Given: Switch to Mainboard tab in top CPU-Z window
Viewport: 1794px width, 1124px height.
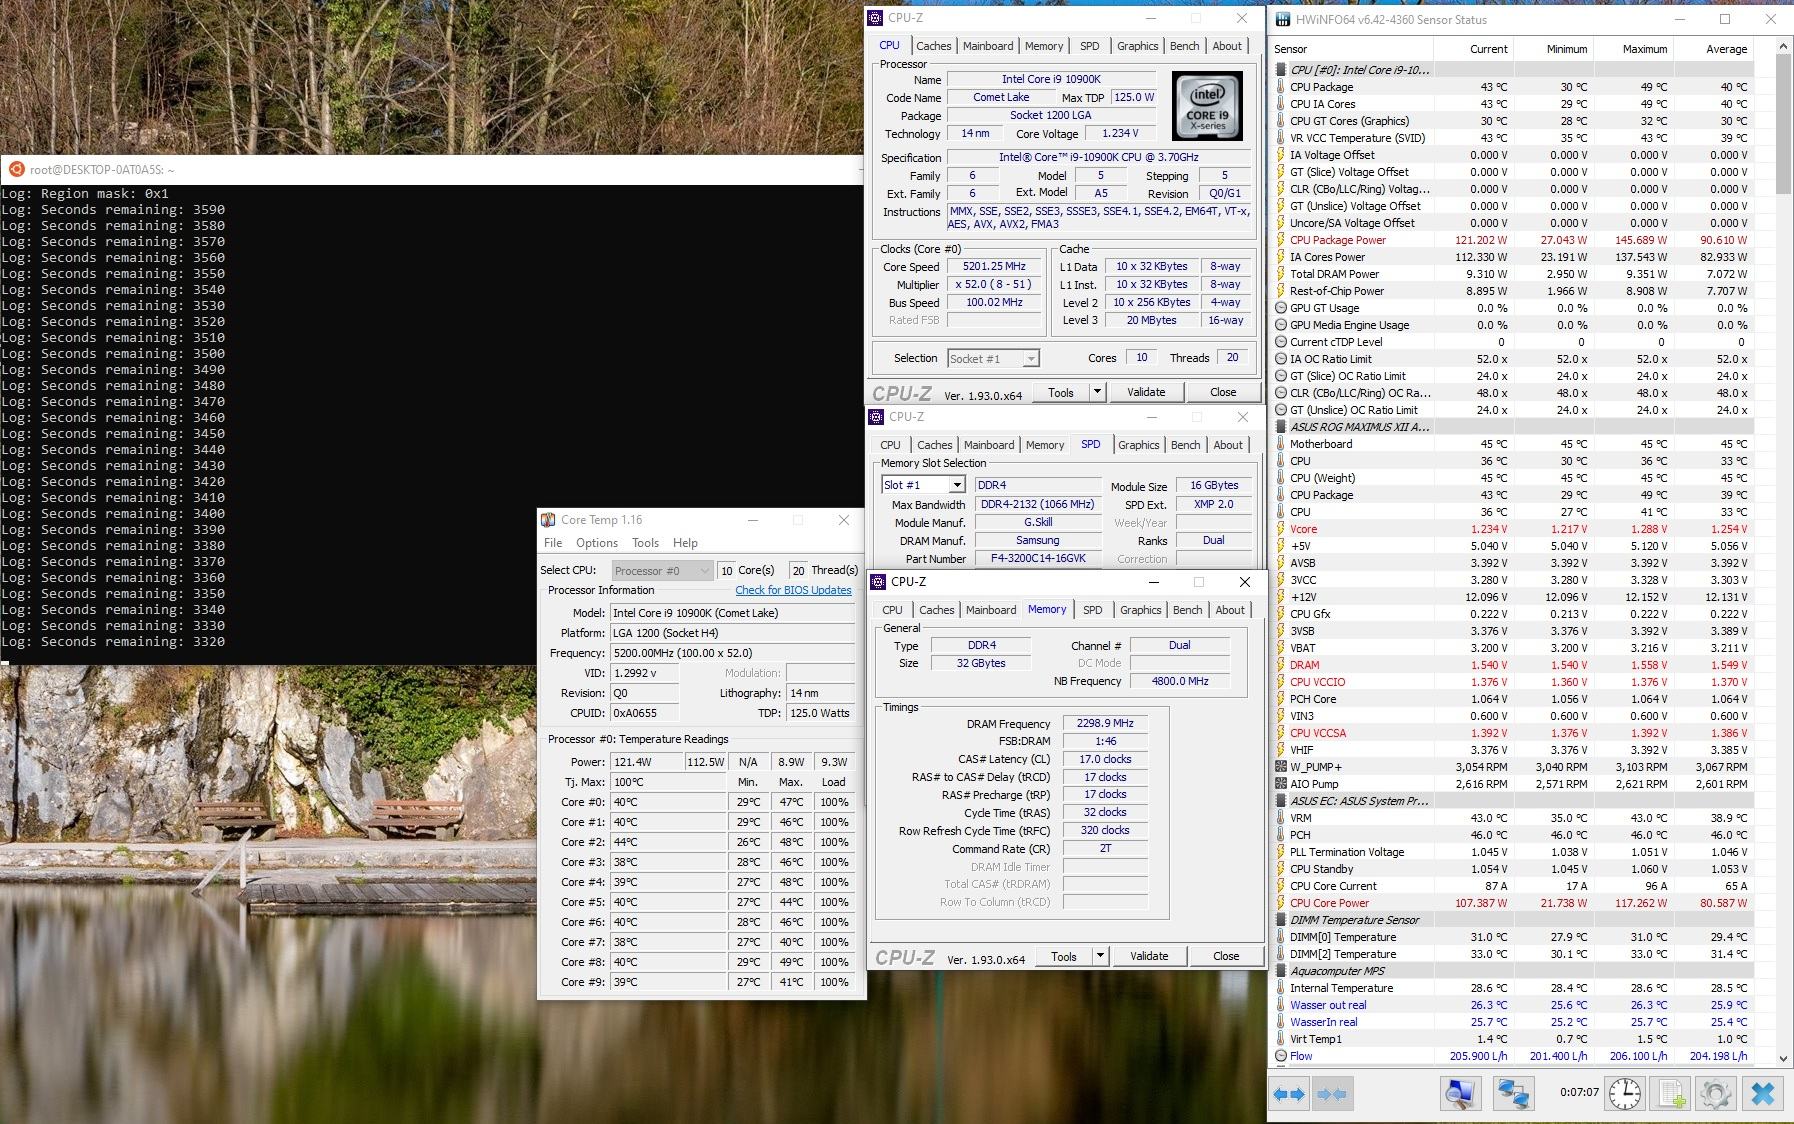Looking at the screenshot, I should [x=988, y=46].
